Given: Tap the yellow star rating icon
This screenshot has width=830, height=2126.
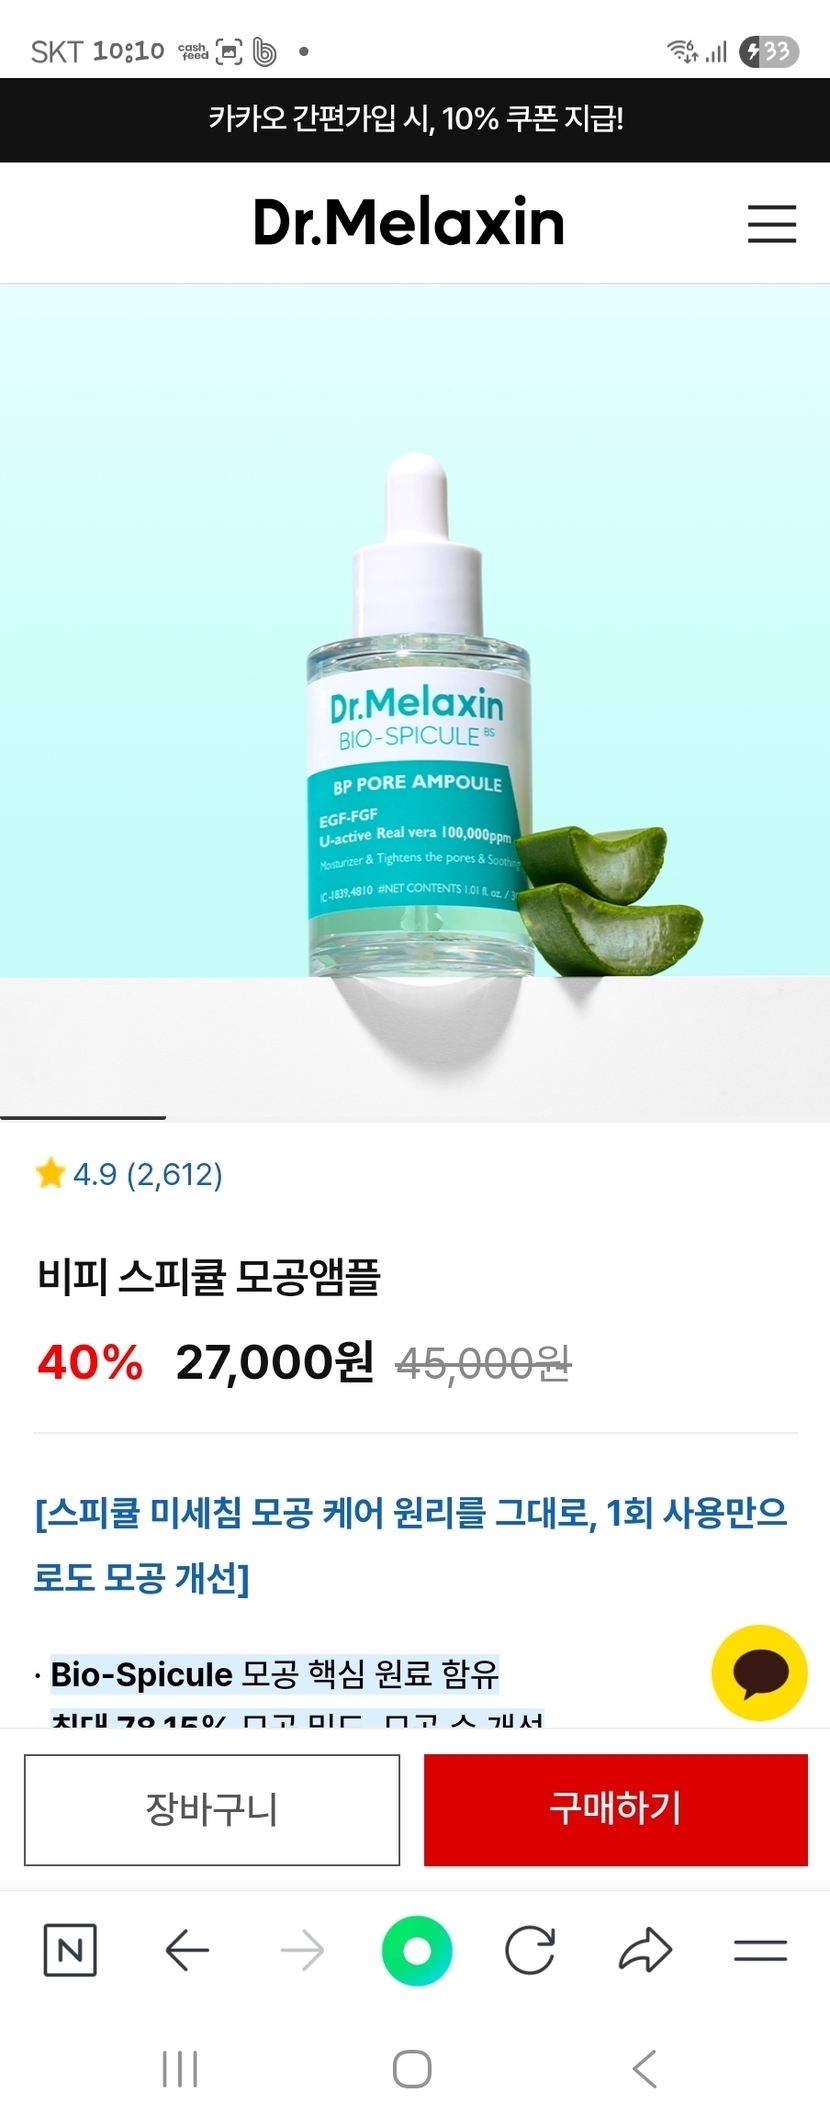Looking at the screenshot, I should tap(50, 1173).
